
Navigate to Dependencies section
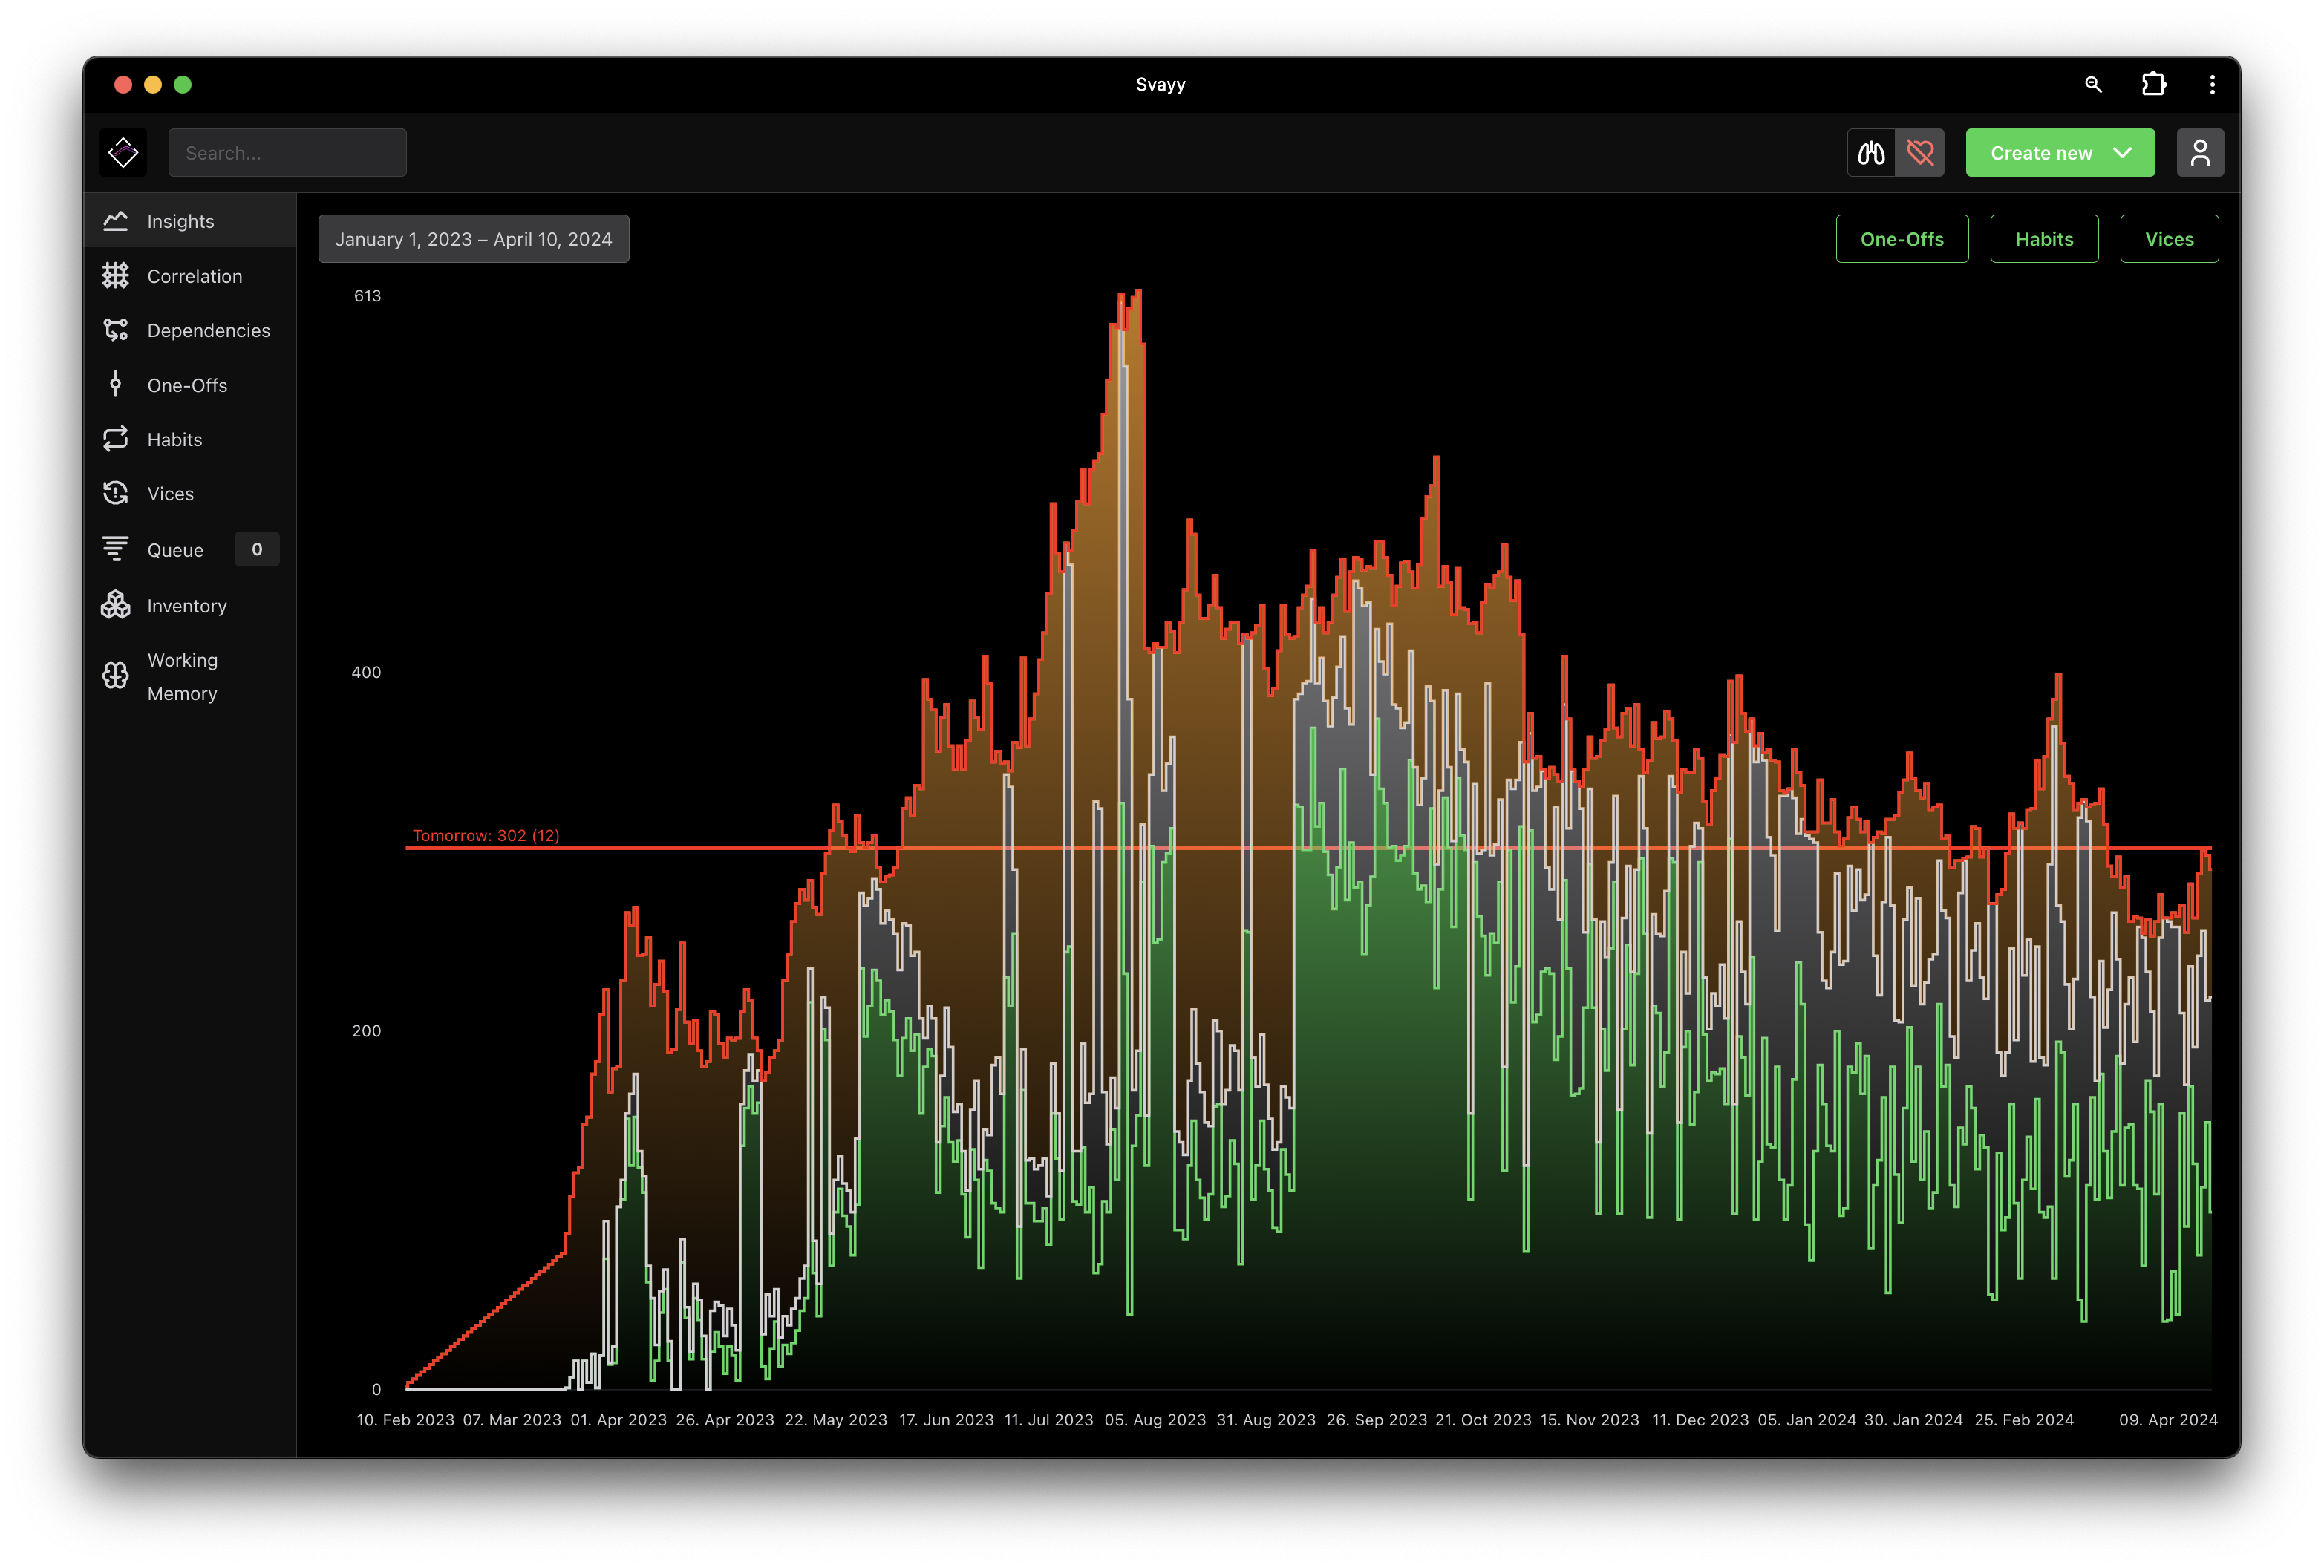click(190, 330)
